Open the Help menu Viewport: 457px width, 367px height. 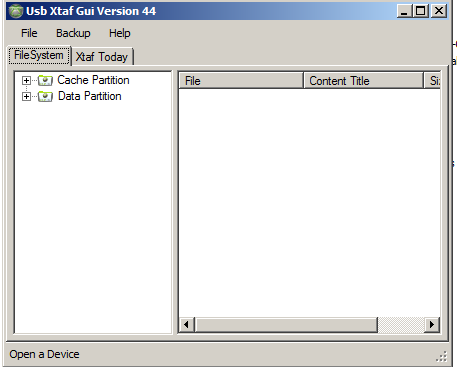coord(120,33)
